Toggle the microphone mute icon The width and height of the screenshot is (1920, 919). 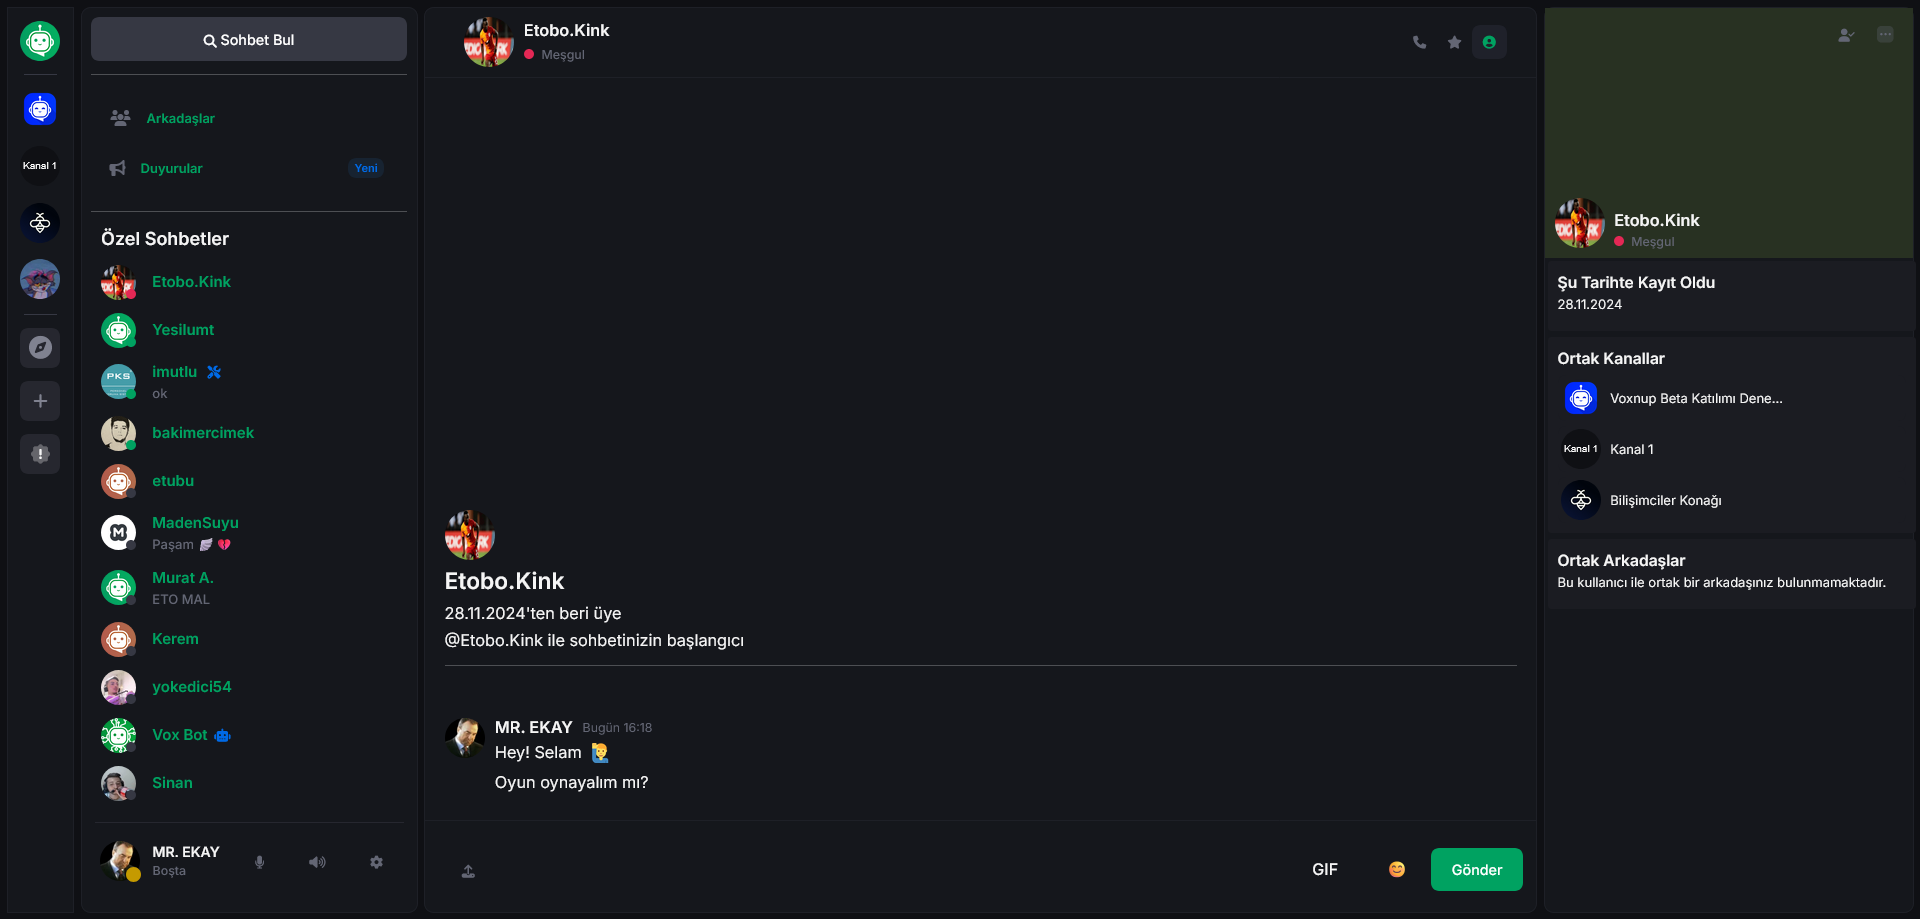click(x=260, y=862)
